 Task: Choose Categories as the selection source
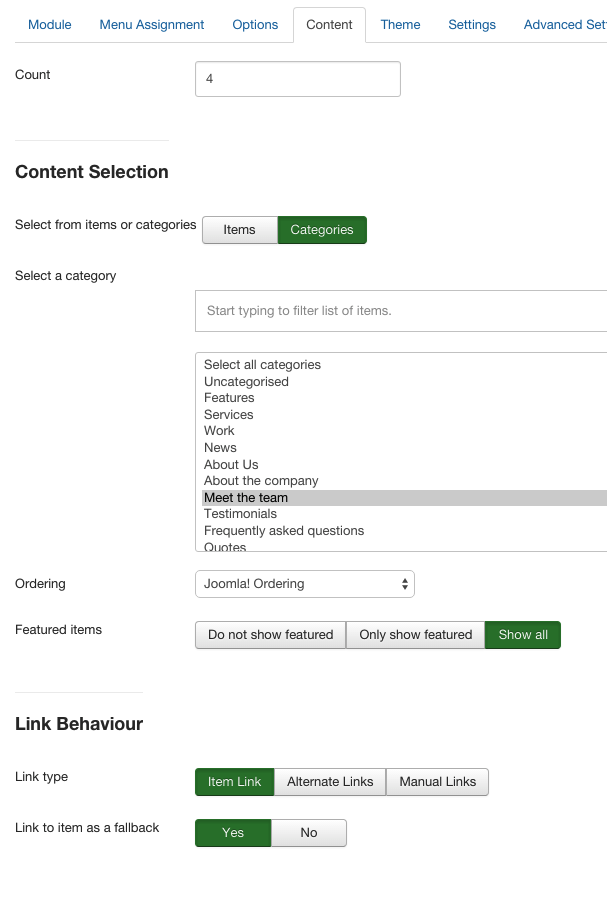pyautogui.click(x=322, y=230)
